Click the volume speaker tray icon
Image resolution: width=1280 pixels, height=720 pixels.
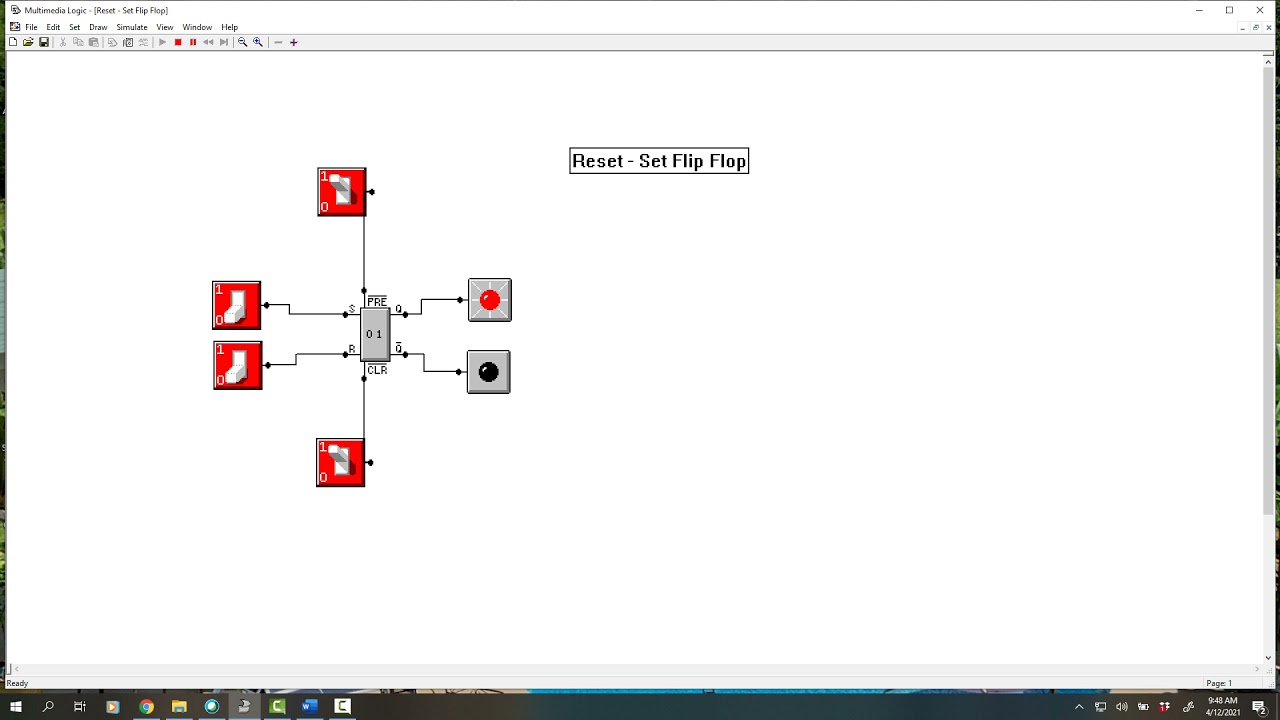coord(1121,707)
